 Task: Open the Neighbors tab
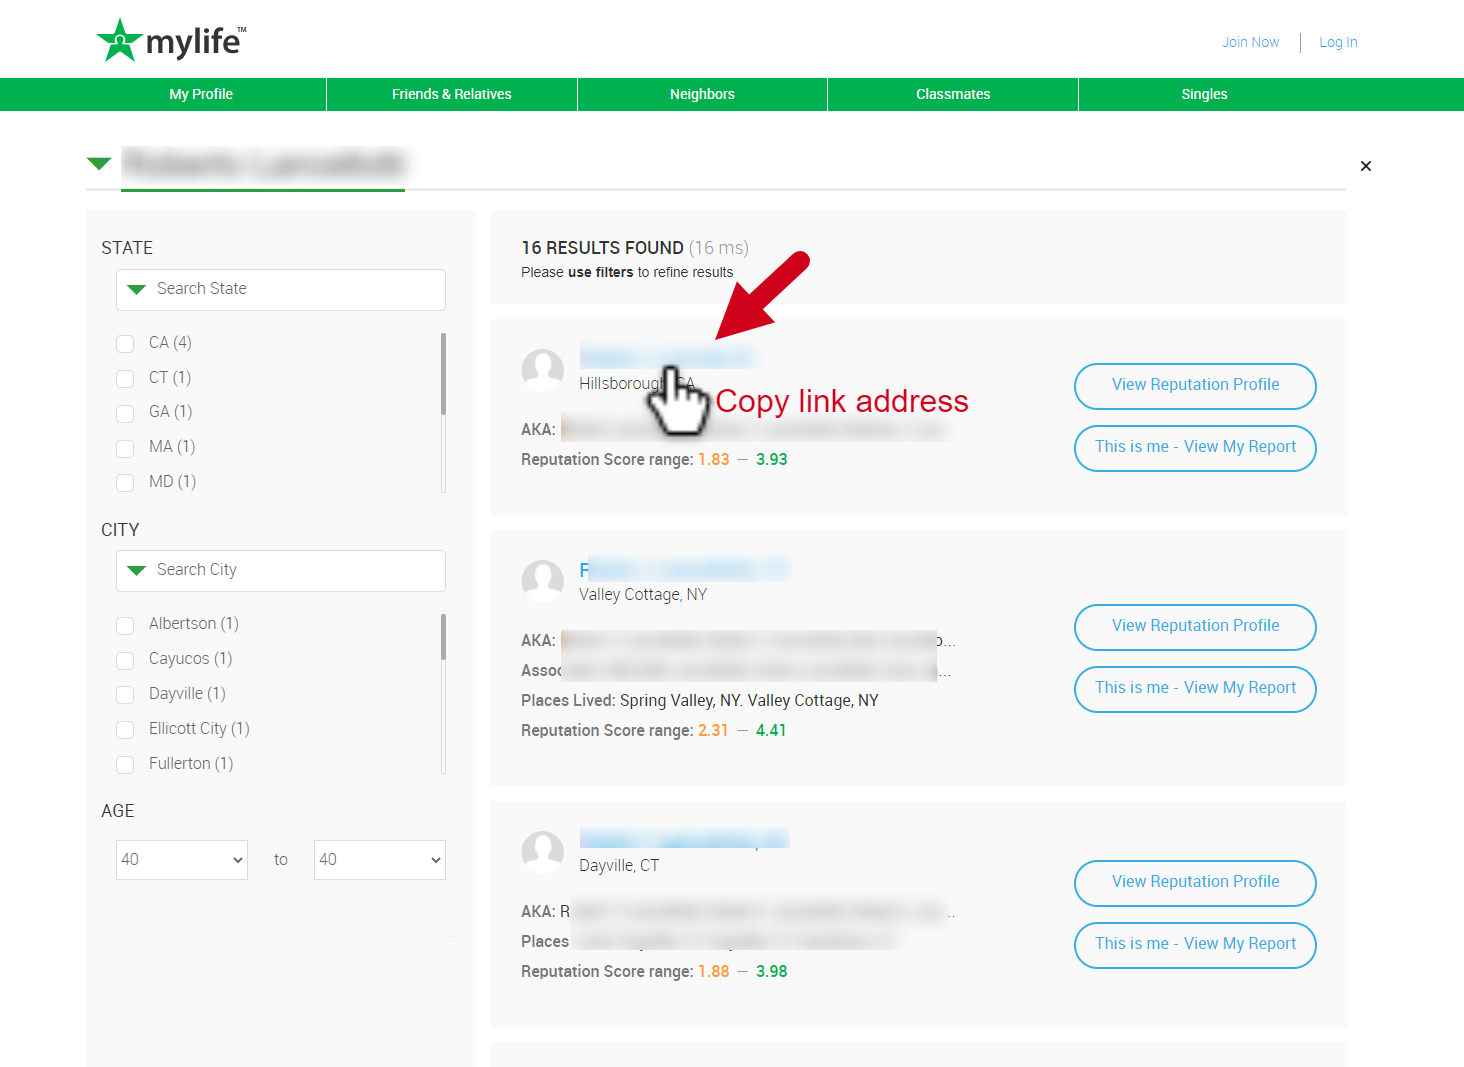click(x=702, y=94)
